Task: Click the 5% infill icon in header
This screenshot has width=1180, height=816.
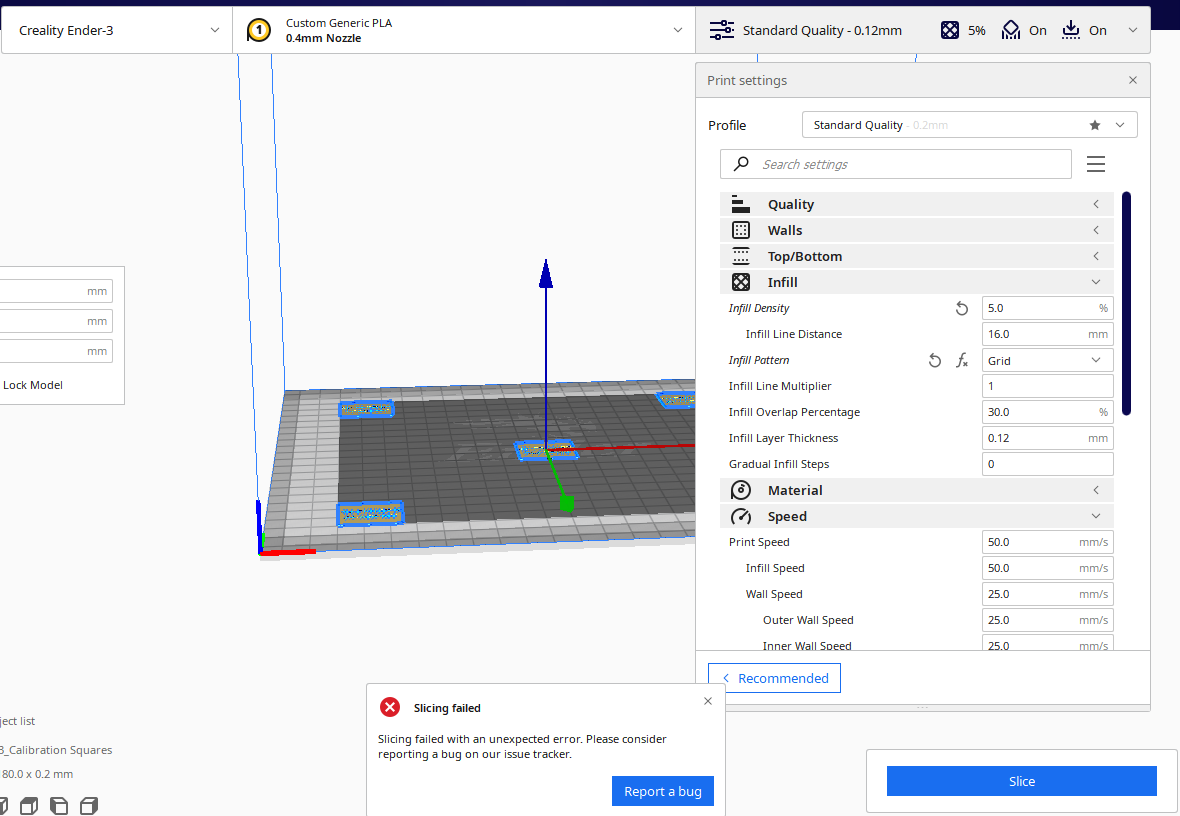Action: coord(950,30)
